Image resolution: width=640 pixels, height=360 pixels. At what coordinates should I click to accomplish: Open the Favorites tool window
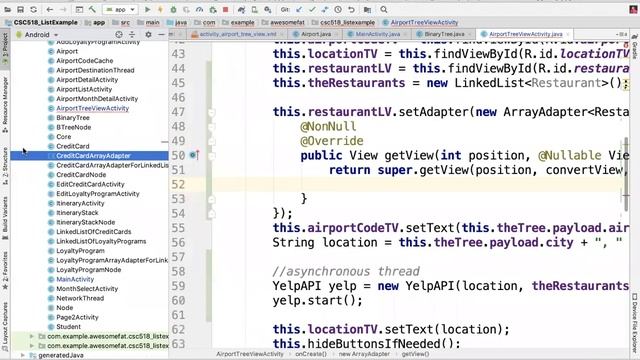(5, 270)
